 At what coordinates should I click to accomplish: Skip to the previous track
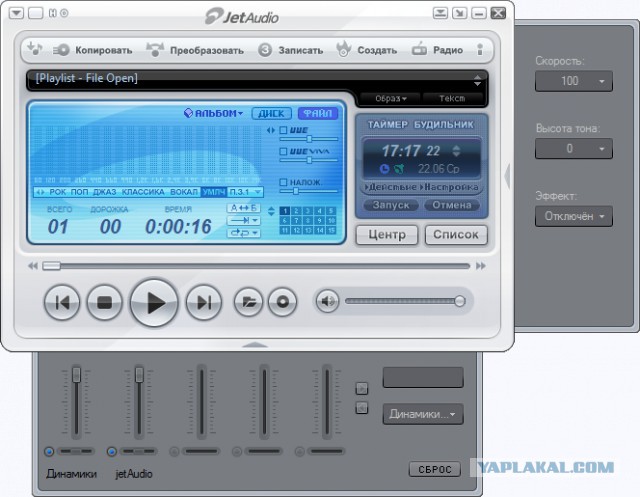click(x=62, y=302)
